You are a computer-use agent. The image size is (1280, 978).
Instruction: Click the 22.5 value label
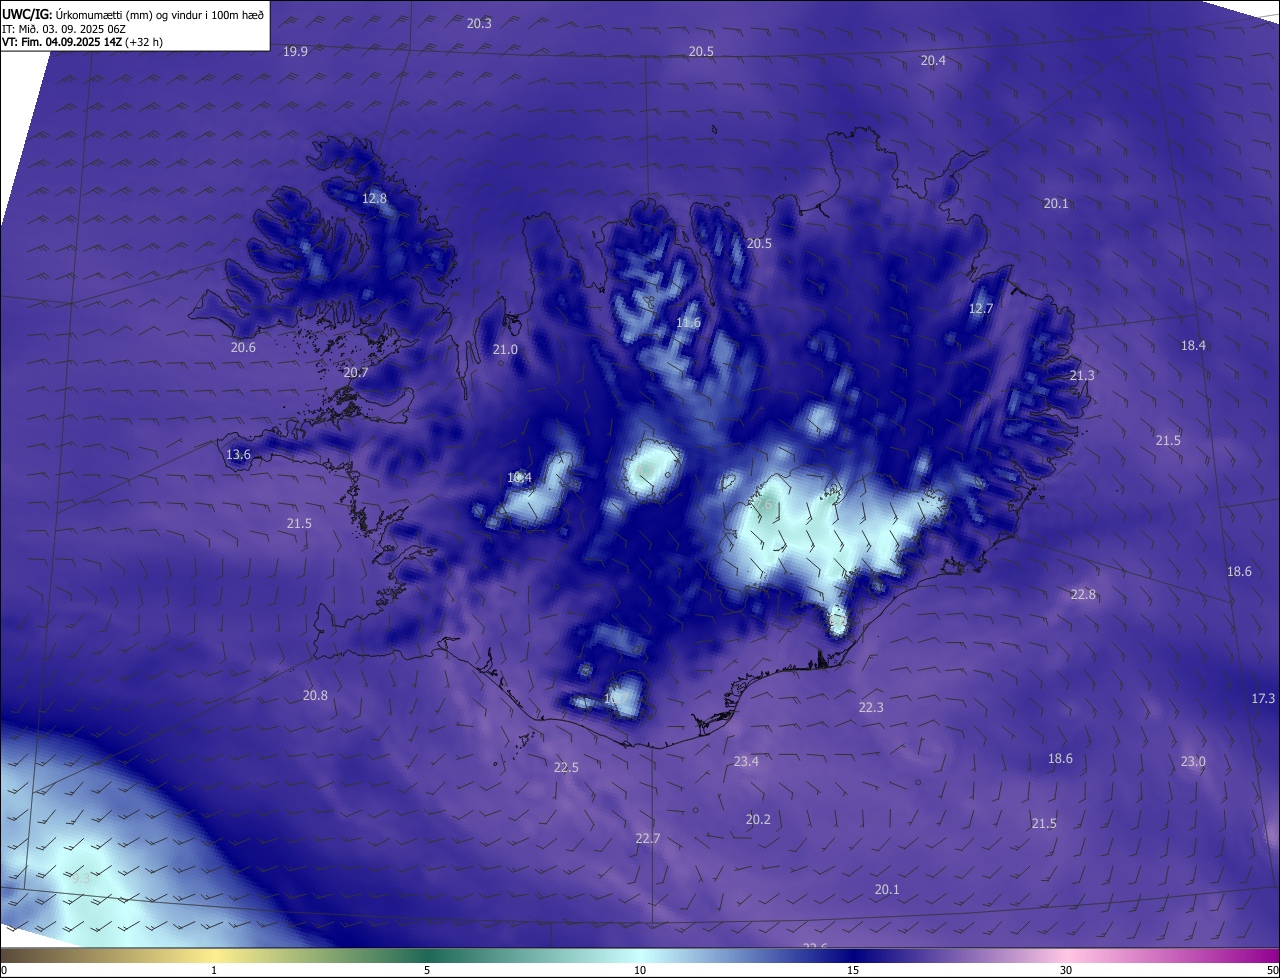pos(566,767)
